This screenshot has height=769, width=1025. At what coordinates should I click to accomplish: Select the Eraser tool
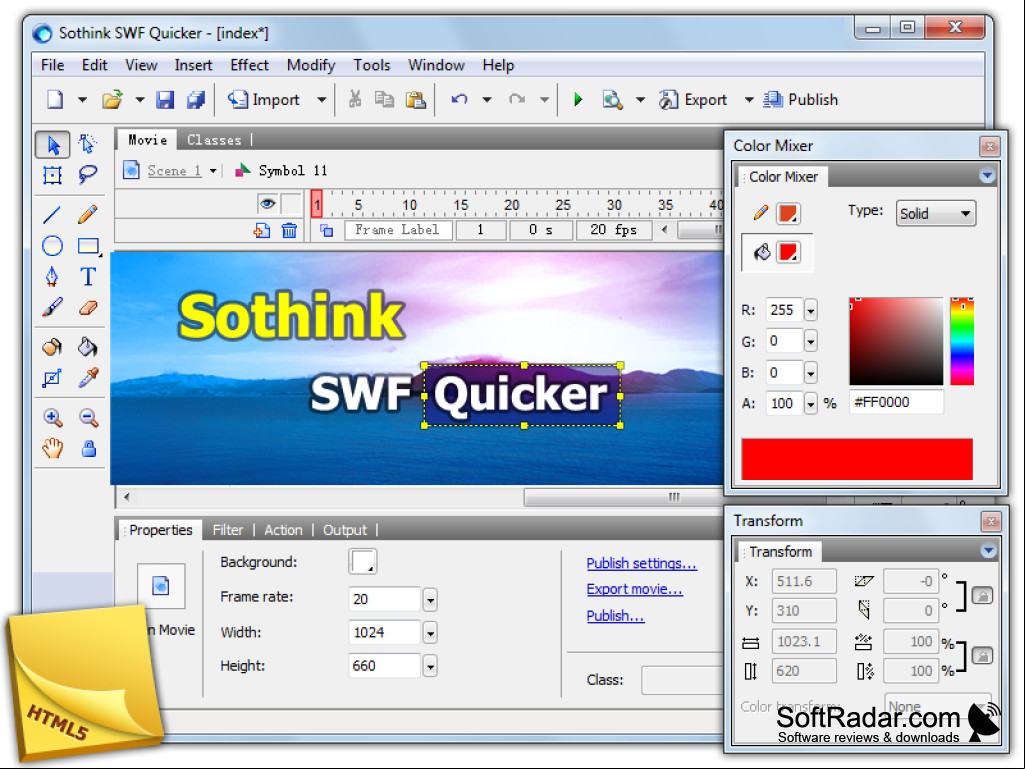point(88,307)
